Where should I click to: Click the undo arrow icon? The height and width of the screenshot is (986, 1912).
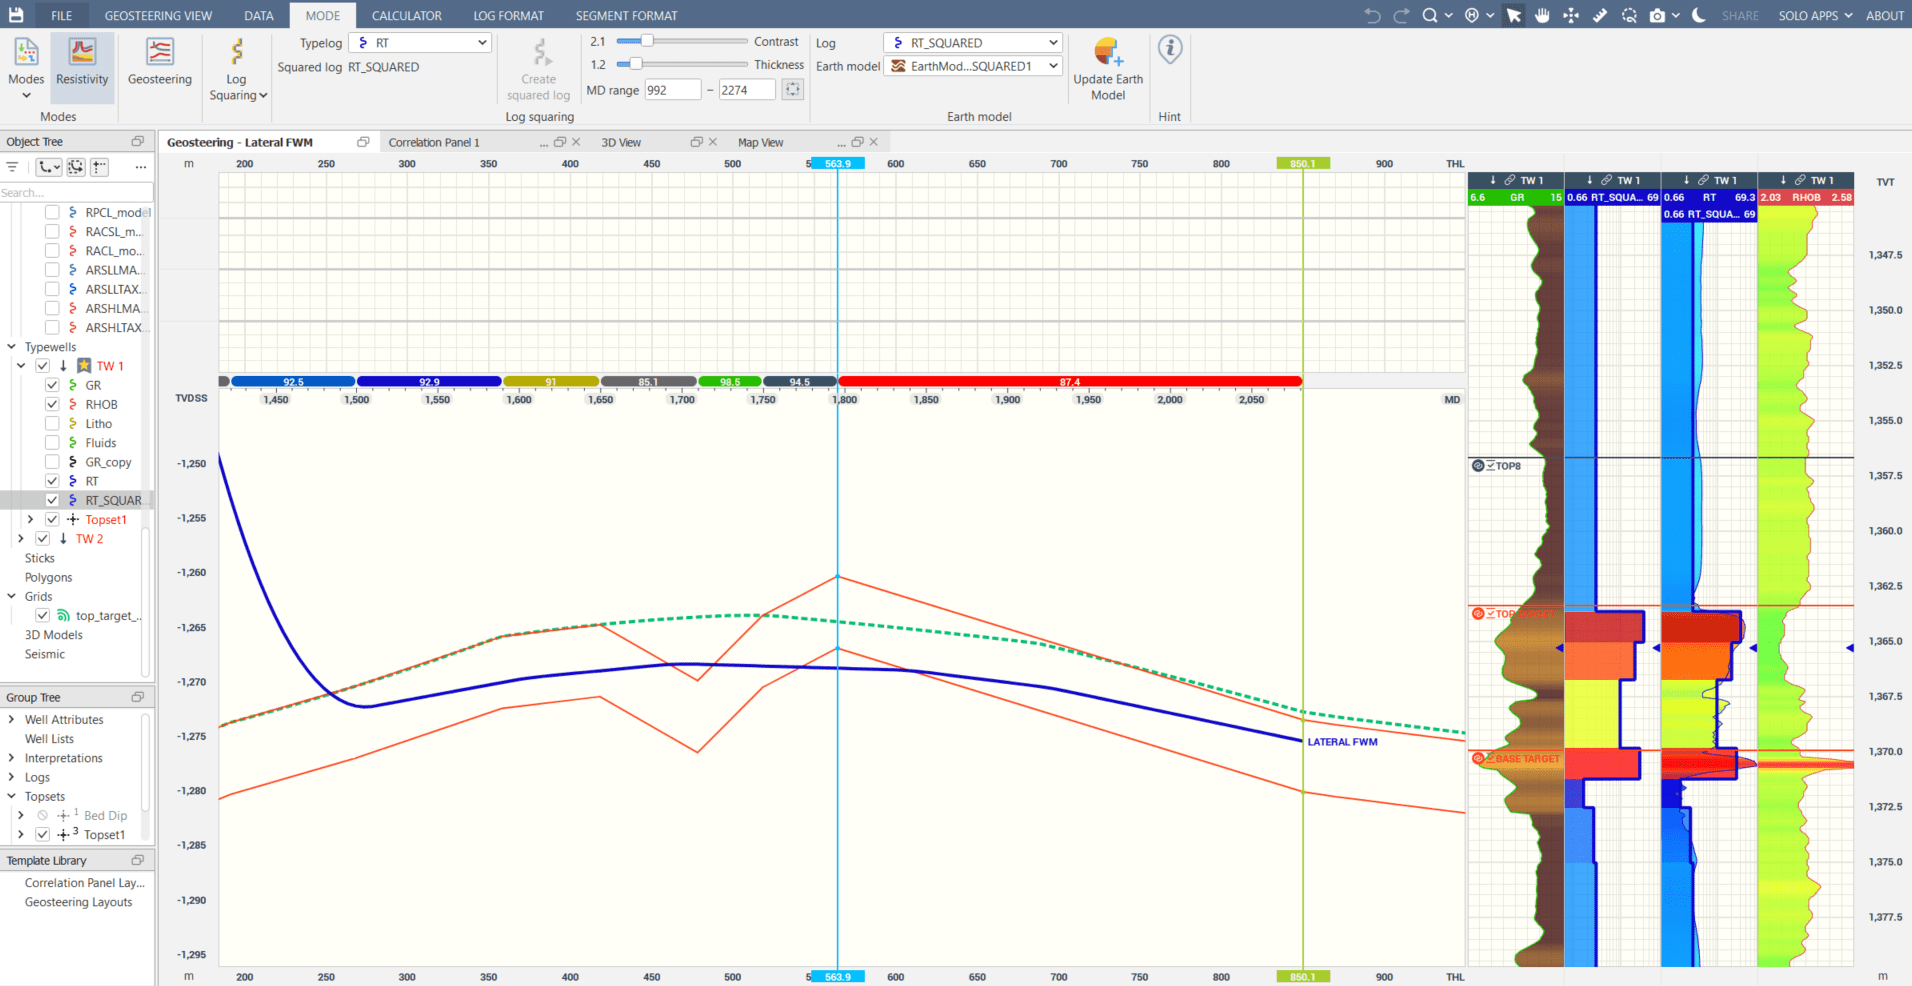coord(1372,15)
